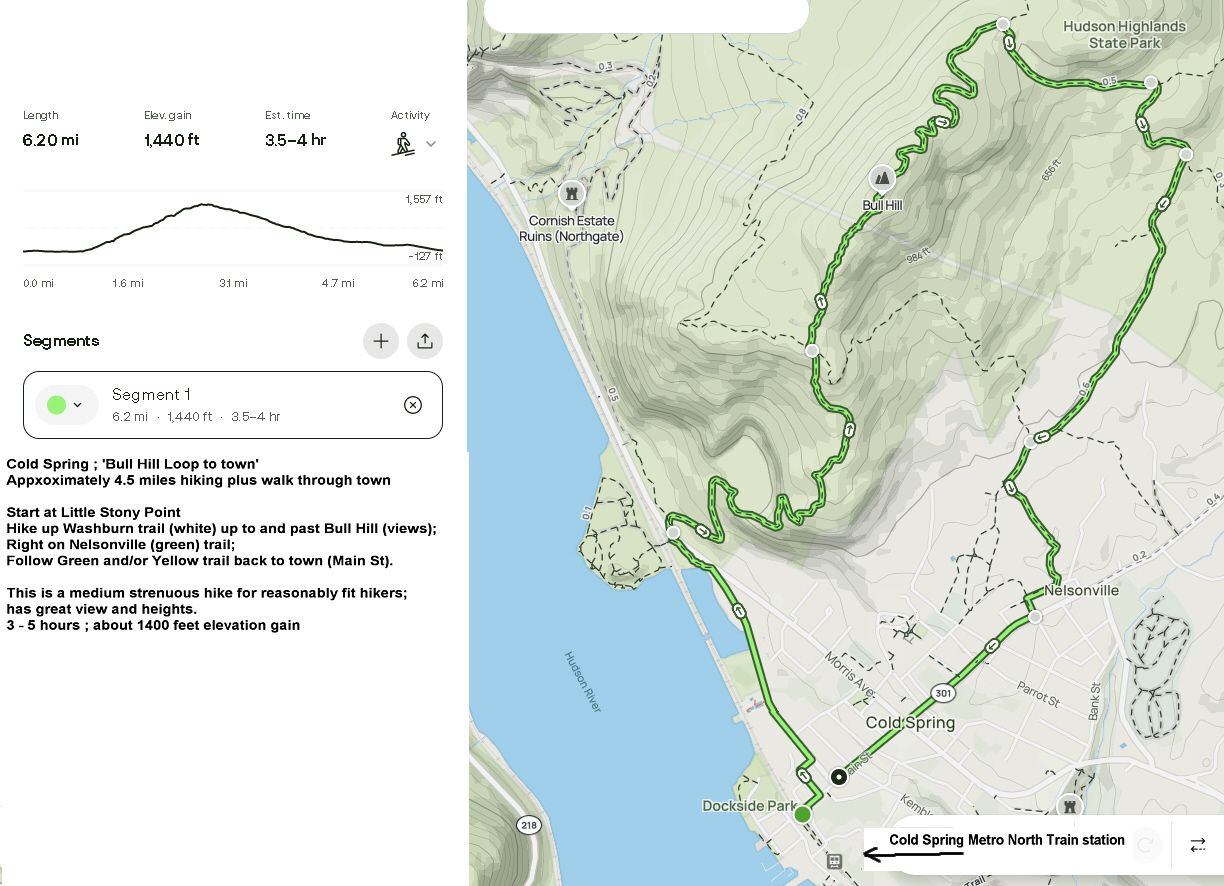Click the share/export route icon
The width and height of the screenshot is (1224, 886).
tap(425, 341)
